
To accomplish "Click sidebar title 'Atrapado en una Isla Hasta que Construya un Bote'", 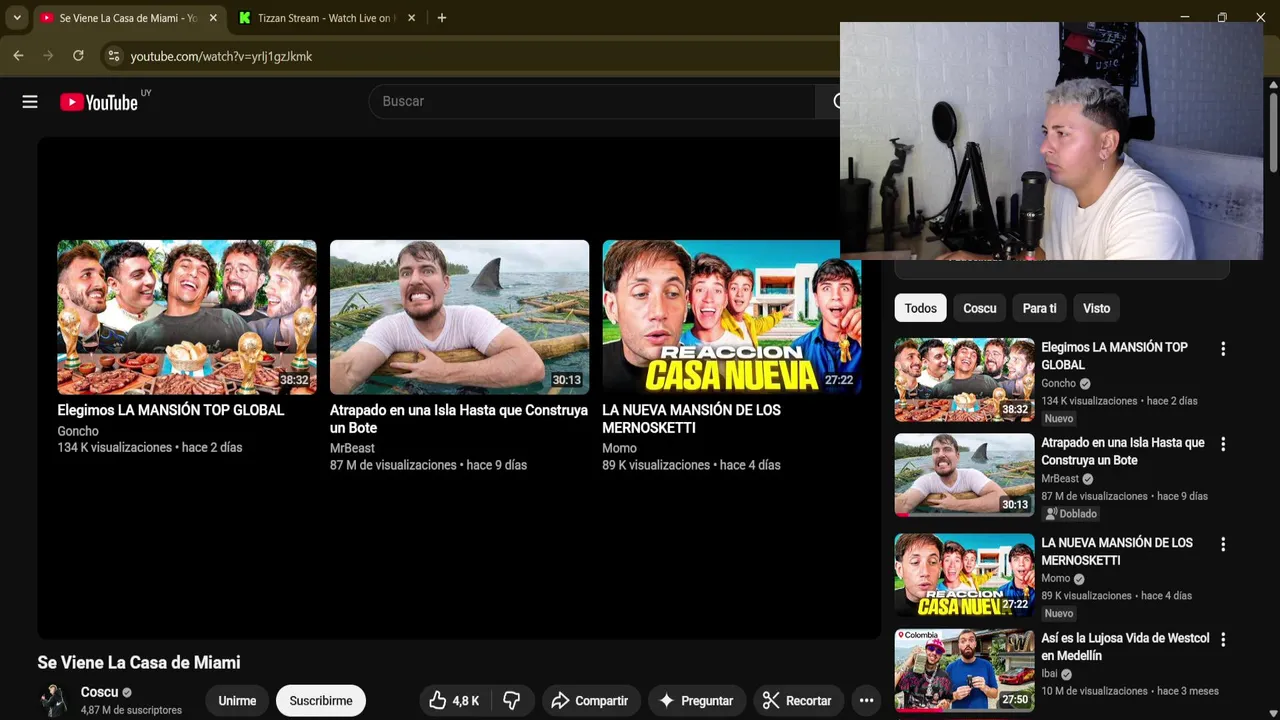I will 1123,451.
